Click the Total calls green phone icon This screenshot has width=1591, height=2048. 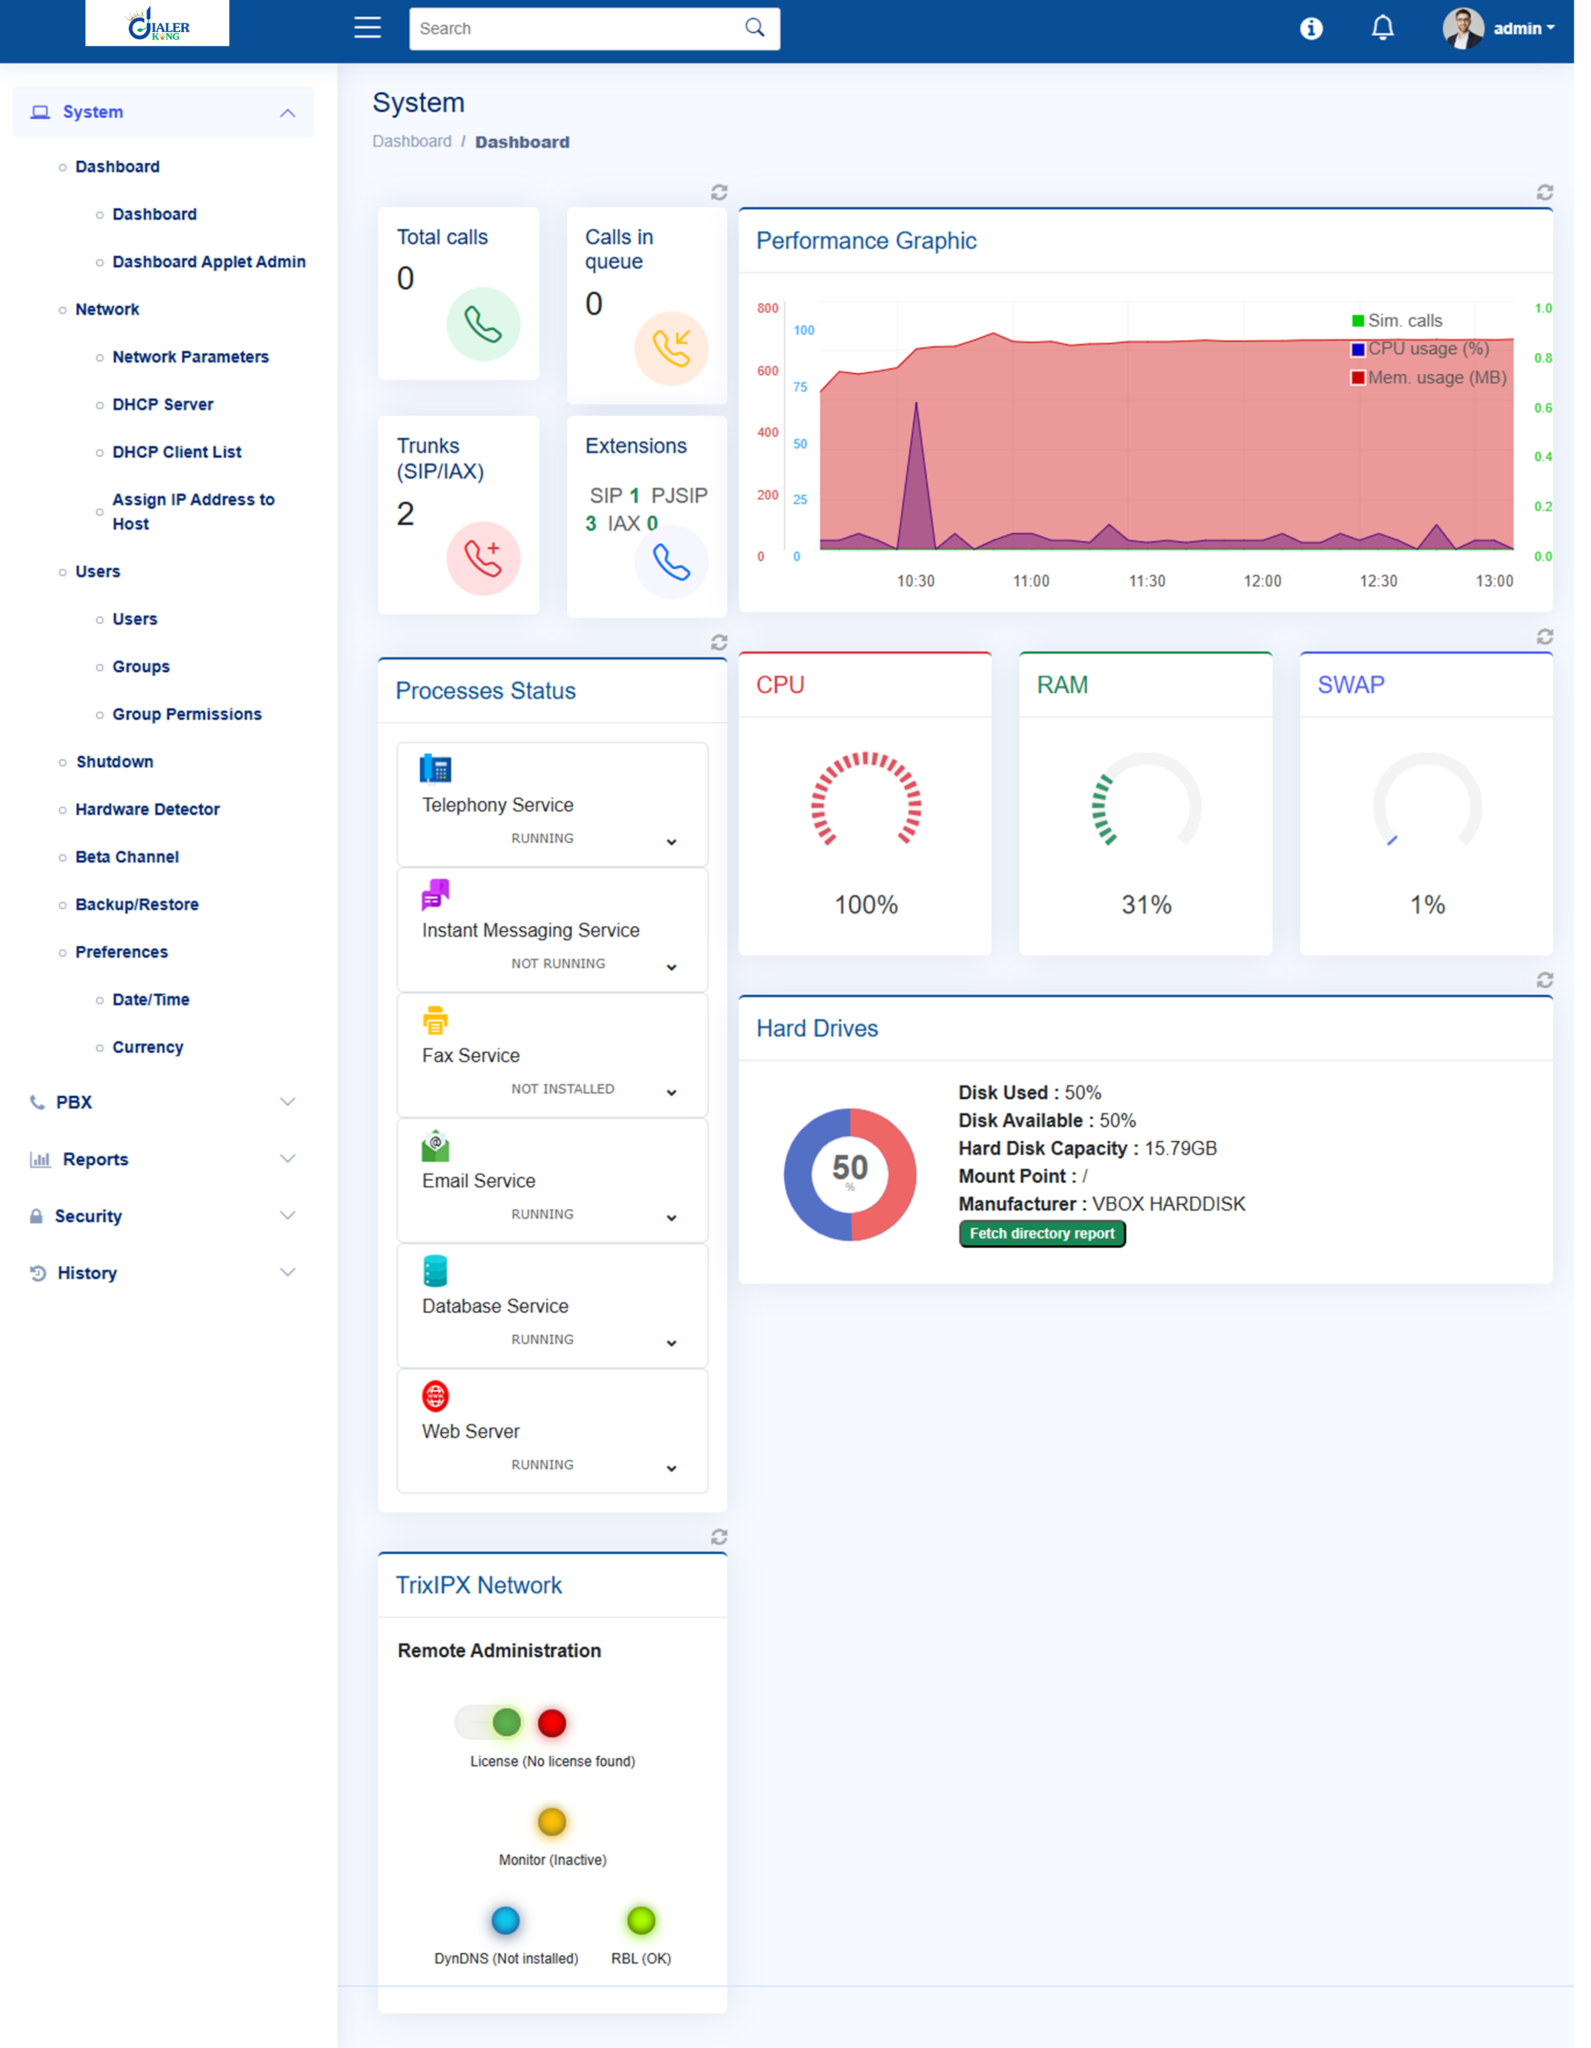483,325
